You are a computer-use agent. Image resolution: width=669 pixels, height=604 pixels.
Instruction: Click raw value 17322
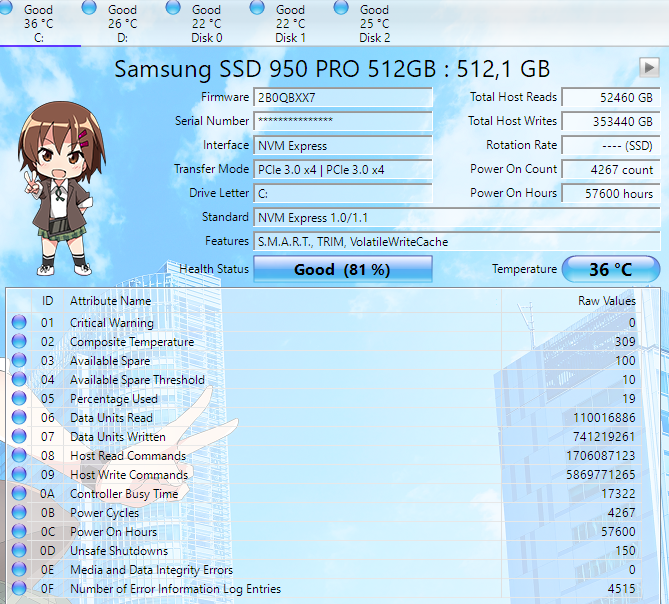pos(618,494)
